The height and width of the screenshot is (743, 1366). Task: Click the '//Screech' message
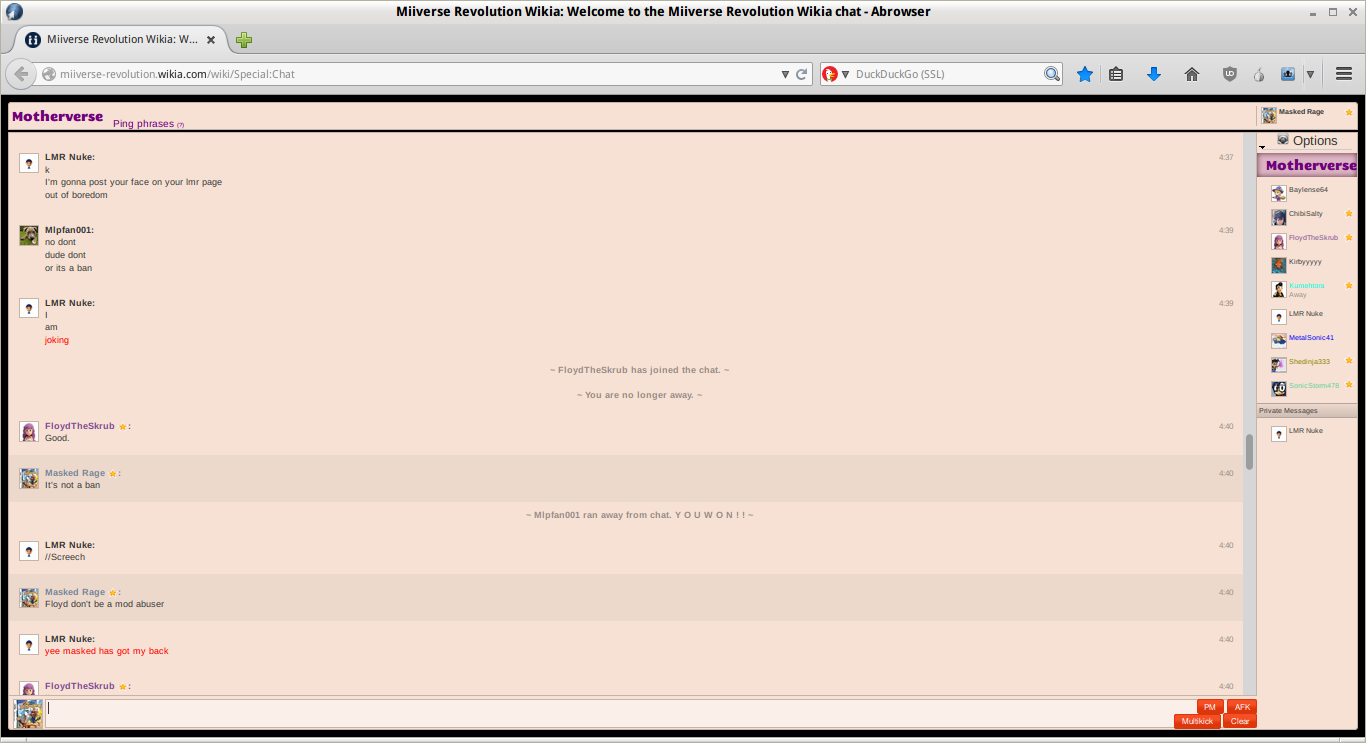click(x=65, y=557)
